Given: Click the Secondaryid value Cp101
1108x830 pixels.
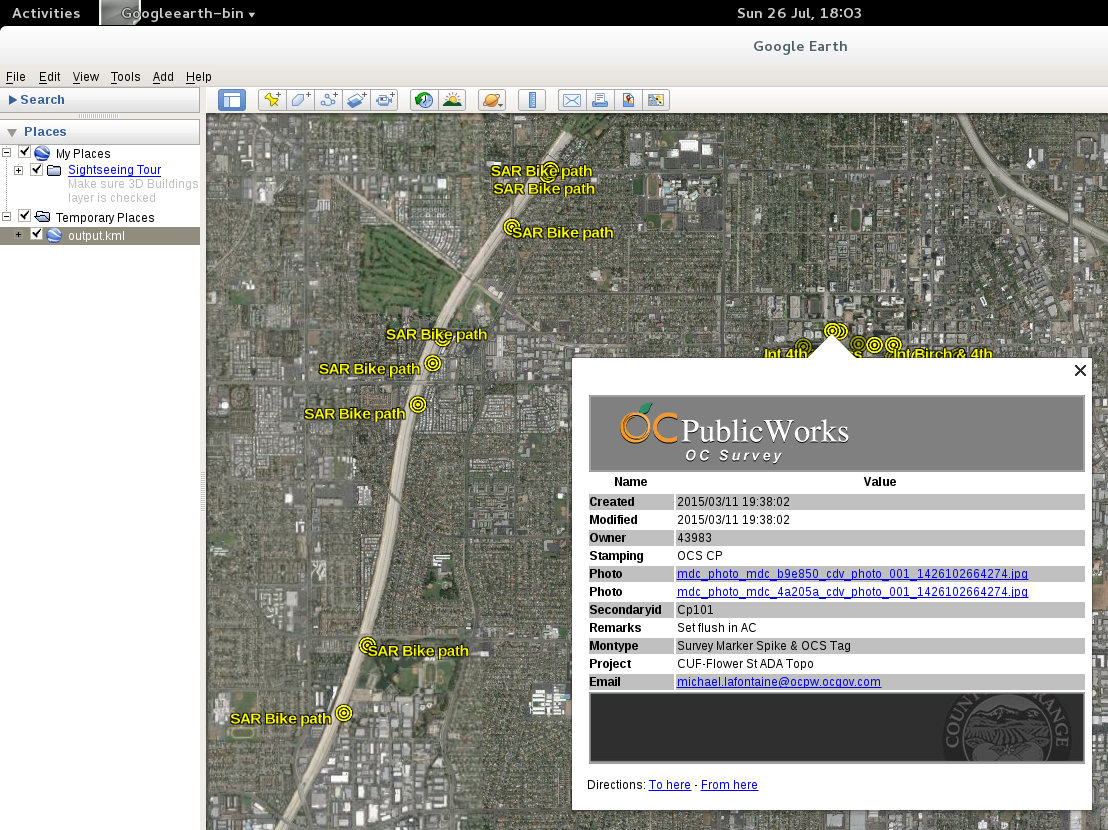Looking at the screenshot, I should tap(695, 610).
